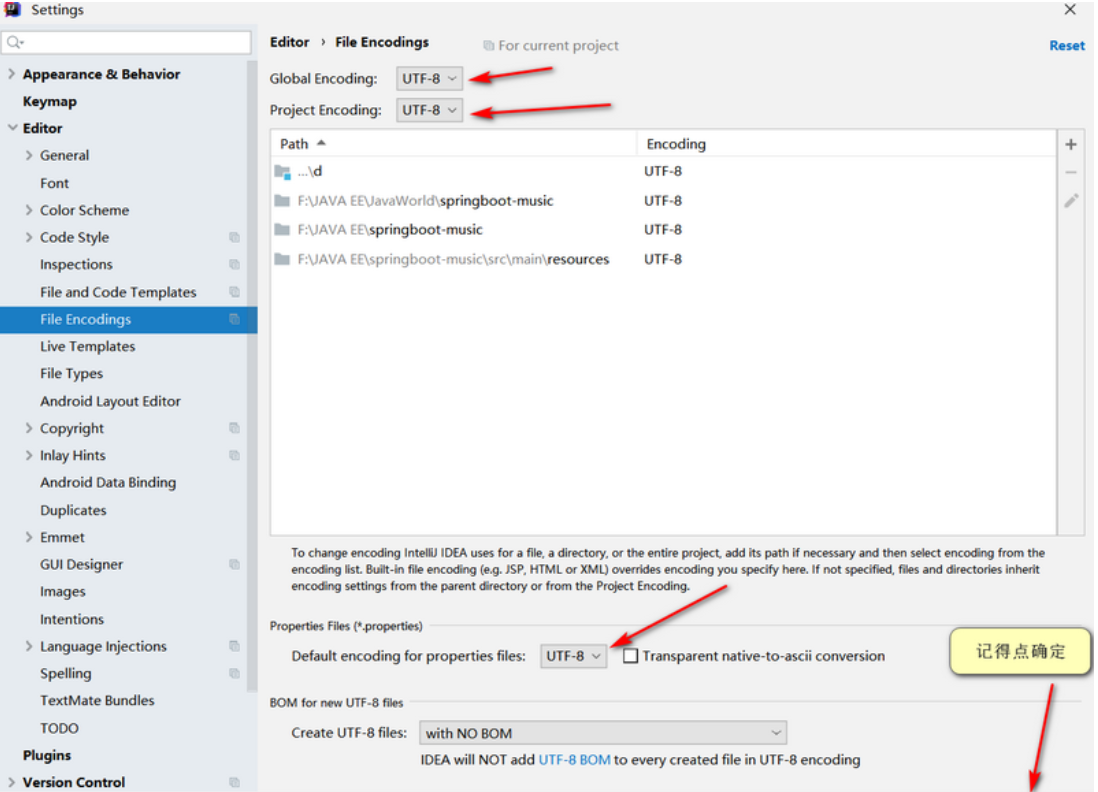Click project-level icon next to Code Style
The width and height of the screenshot is (1098, 792).
(x=234, y=238)
